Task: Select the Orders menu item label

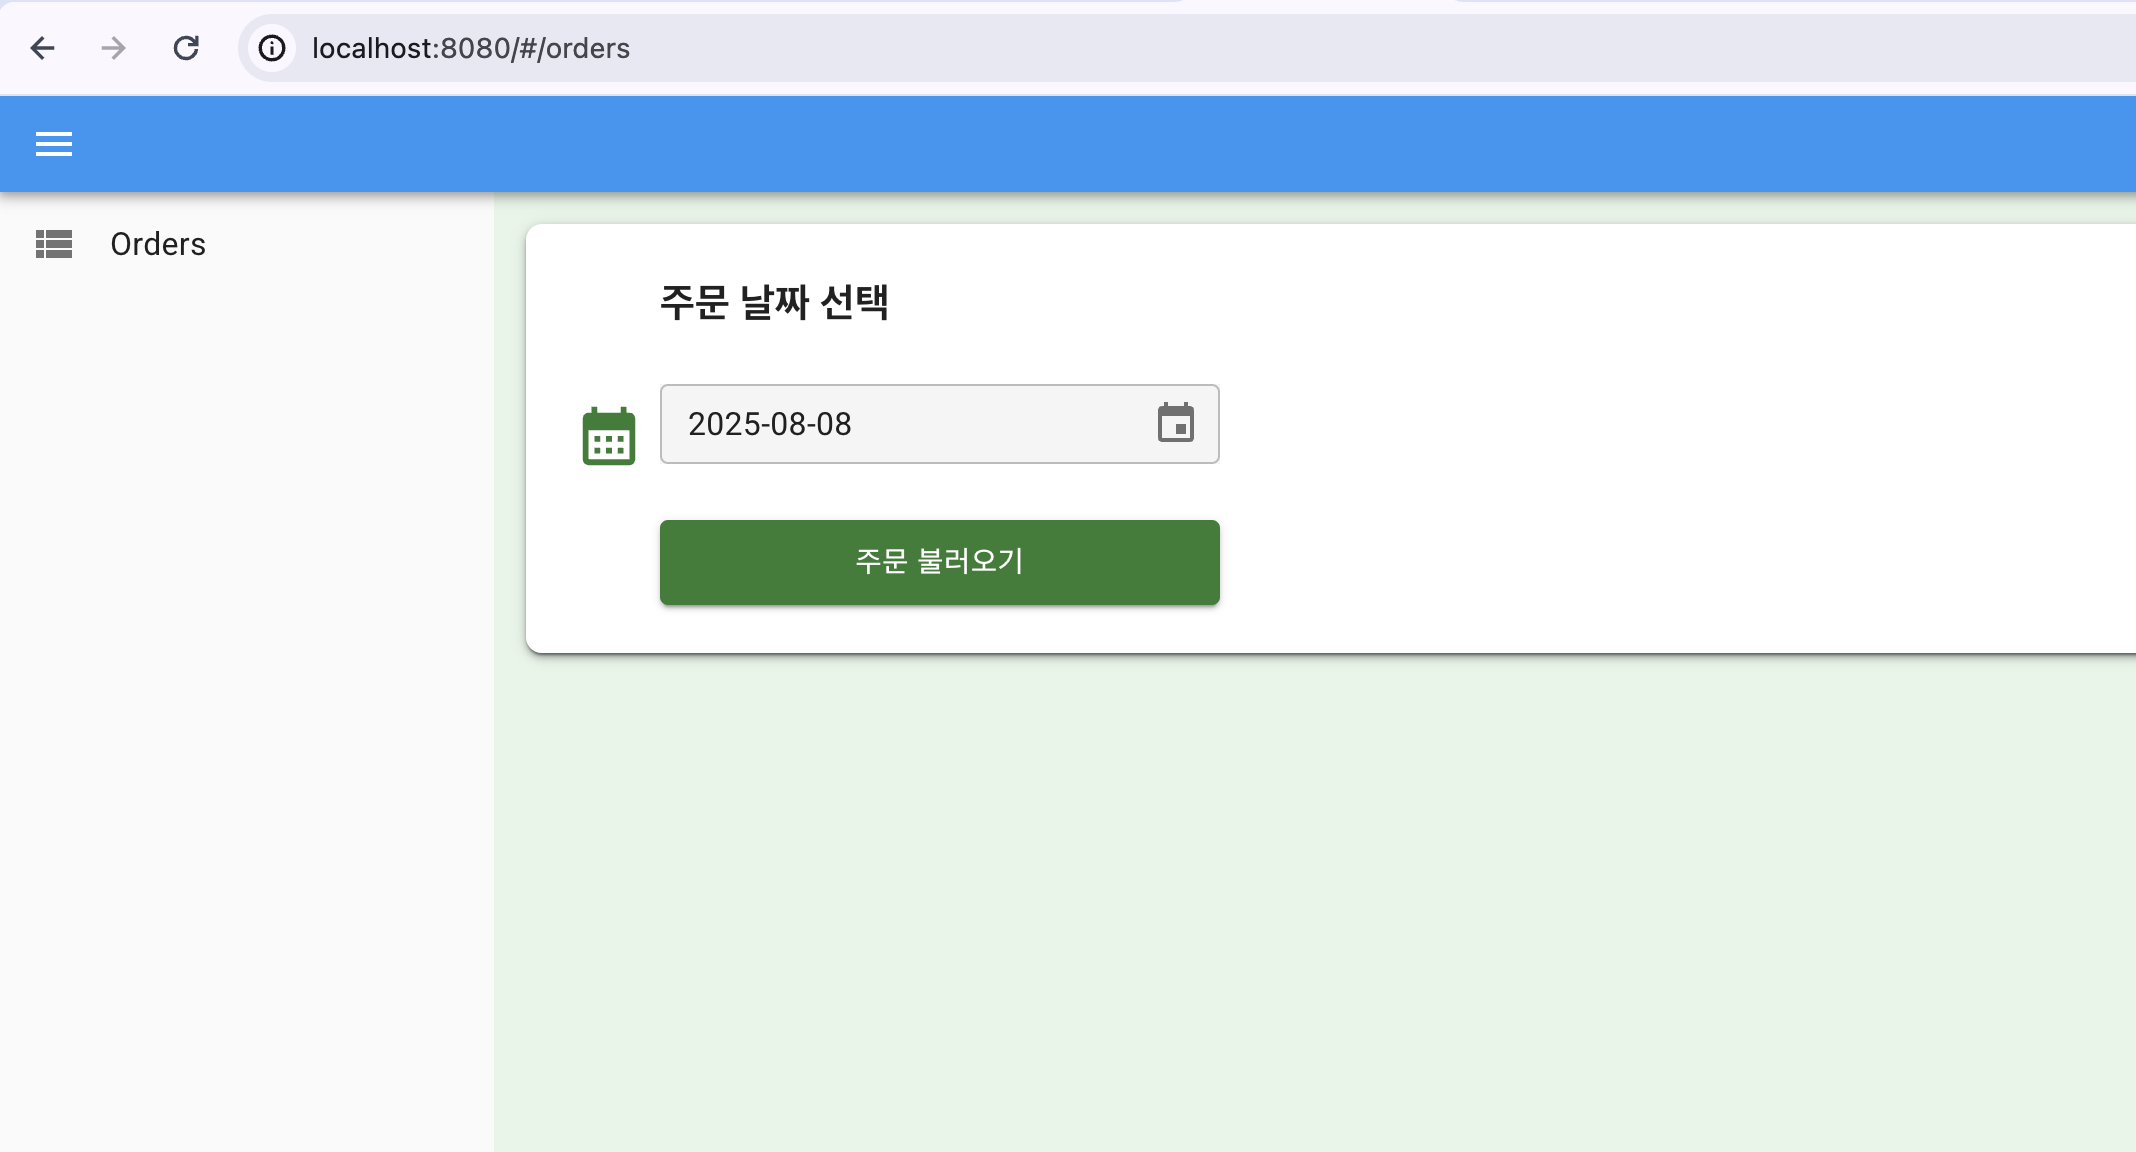Action: 158,244
